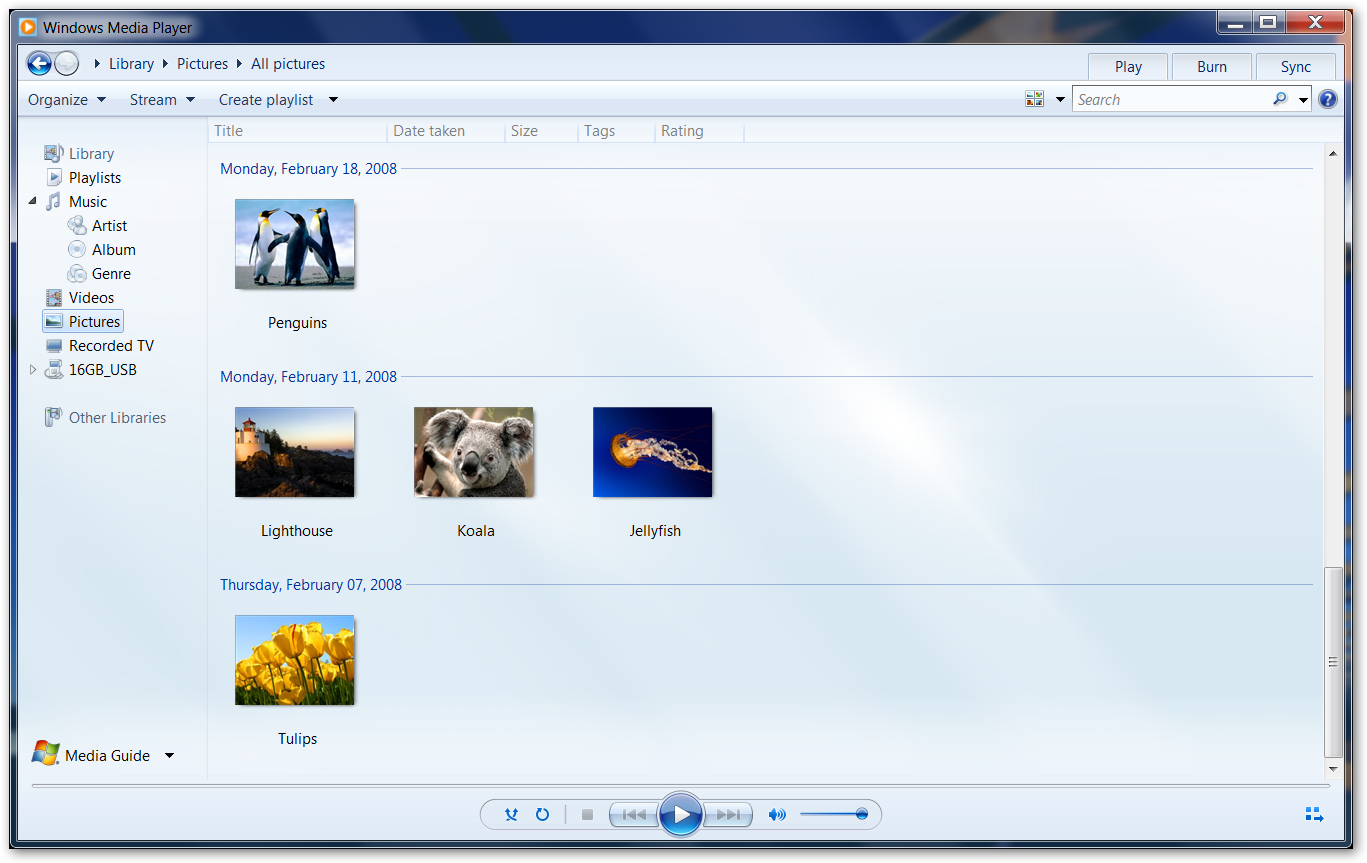The width and height of the screenshot is (1367, 863).
Task: Click Library in the breadcrumb path
Action: tap(131, 64)
